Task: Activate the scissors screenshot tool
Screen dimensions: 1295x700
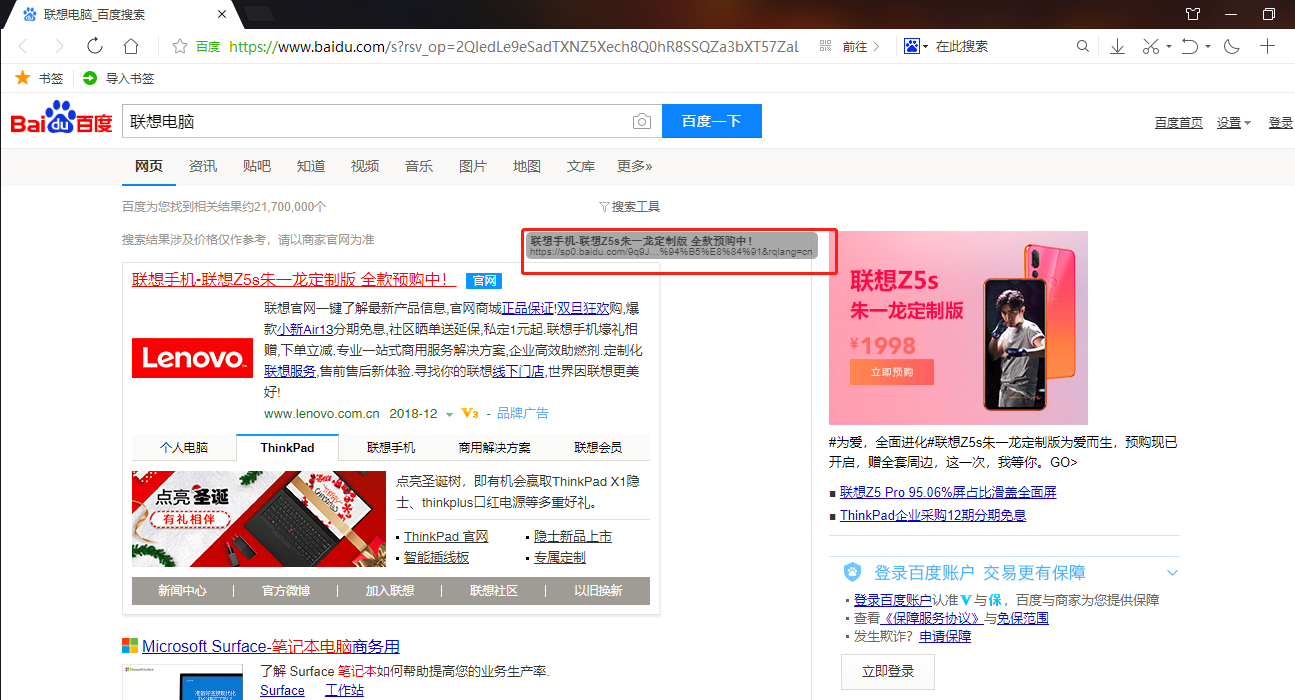Action: tap(1150, 46)
